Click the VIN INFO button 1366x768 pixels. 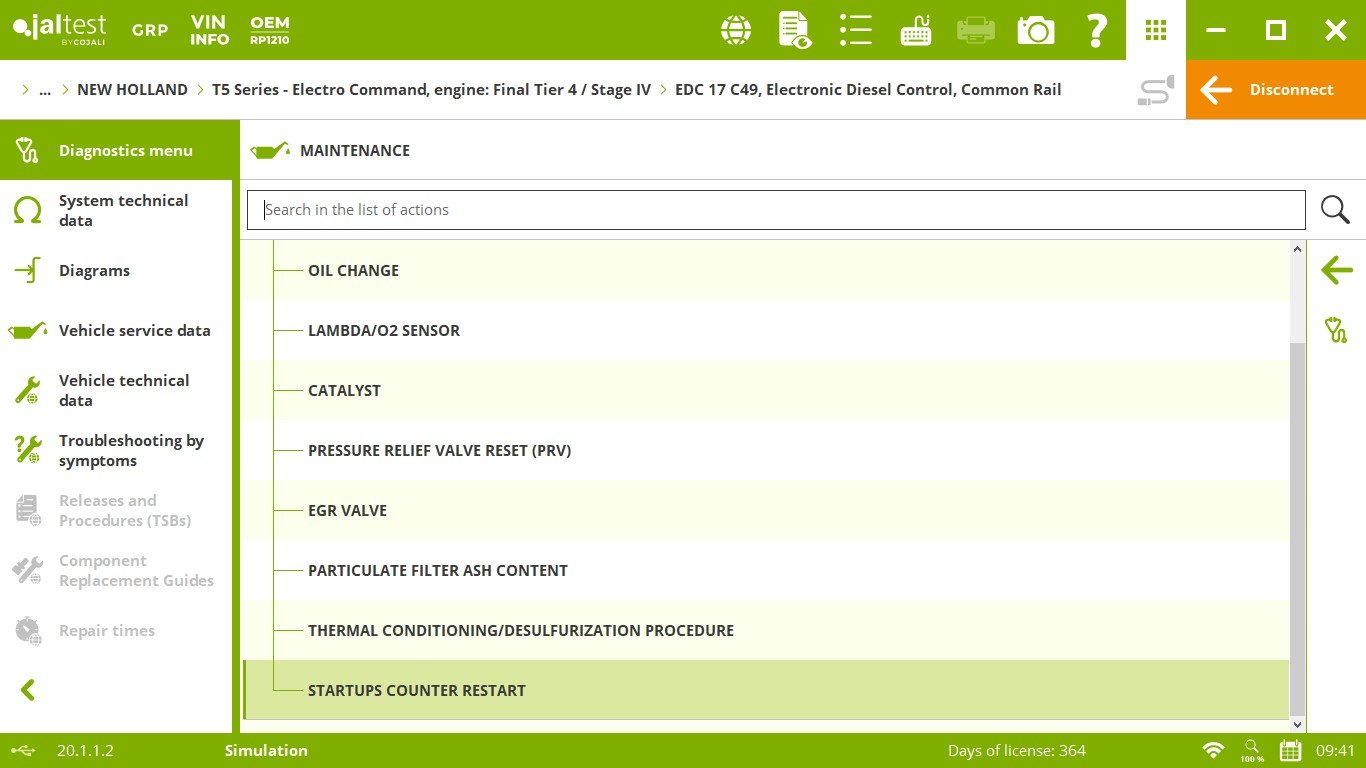[x=210, y=30]
